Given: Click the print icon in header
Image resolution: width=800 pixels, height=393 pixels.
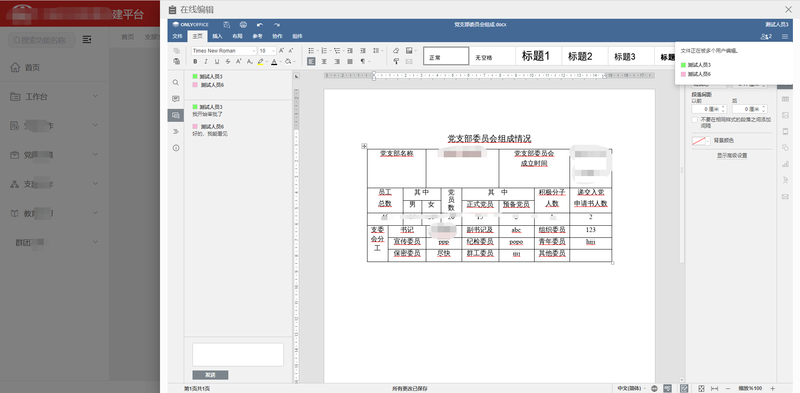Looking at the screenshot, I should 243,24.
